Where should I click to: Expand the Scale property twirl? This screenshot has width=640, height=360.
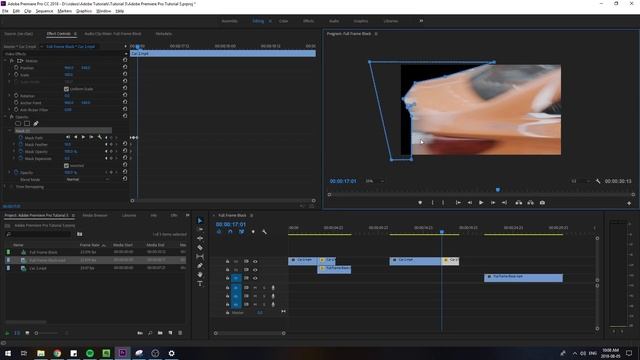tap(9, 74)
